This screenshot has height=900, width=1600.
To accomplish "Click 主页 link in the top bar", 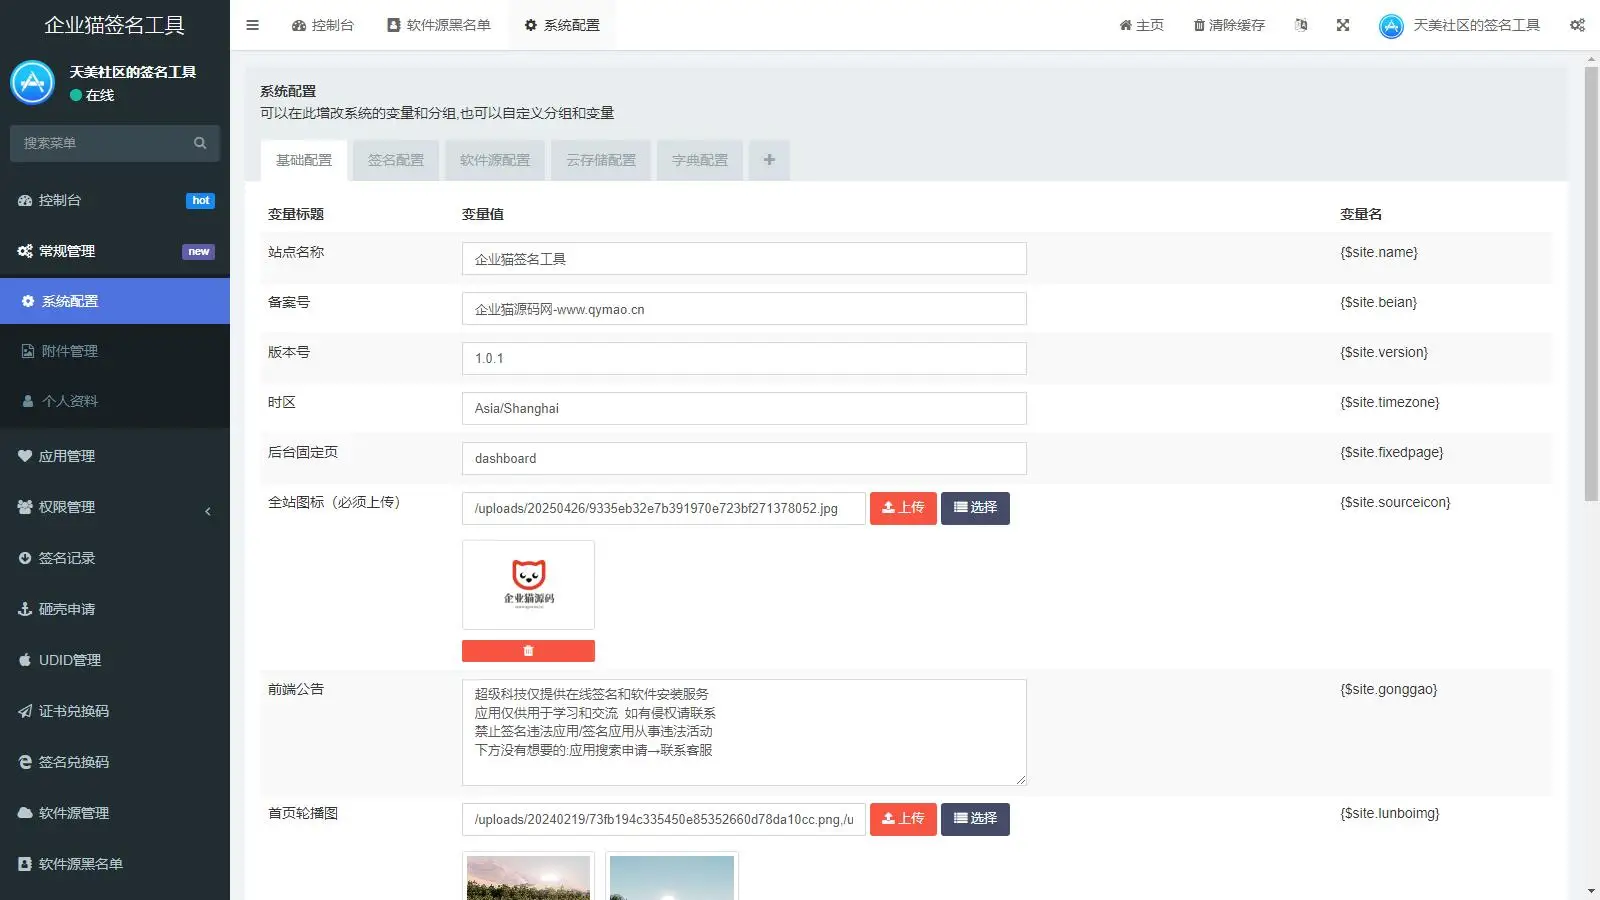I will coord(1141,24).
